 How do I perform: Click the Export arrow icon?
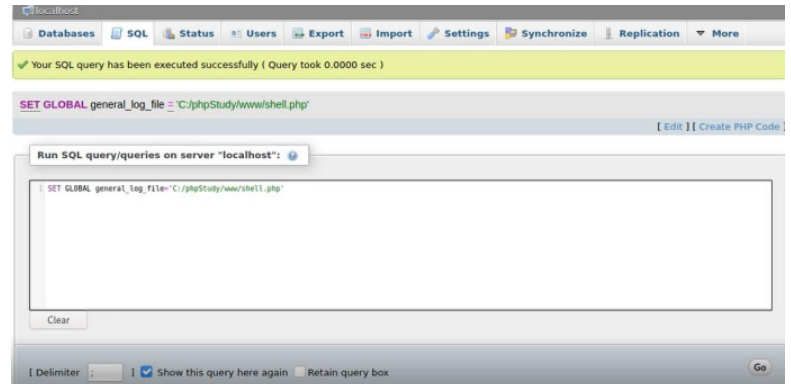click(299, 34)
